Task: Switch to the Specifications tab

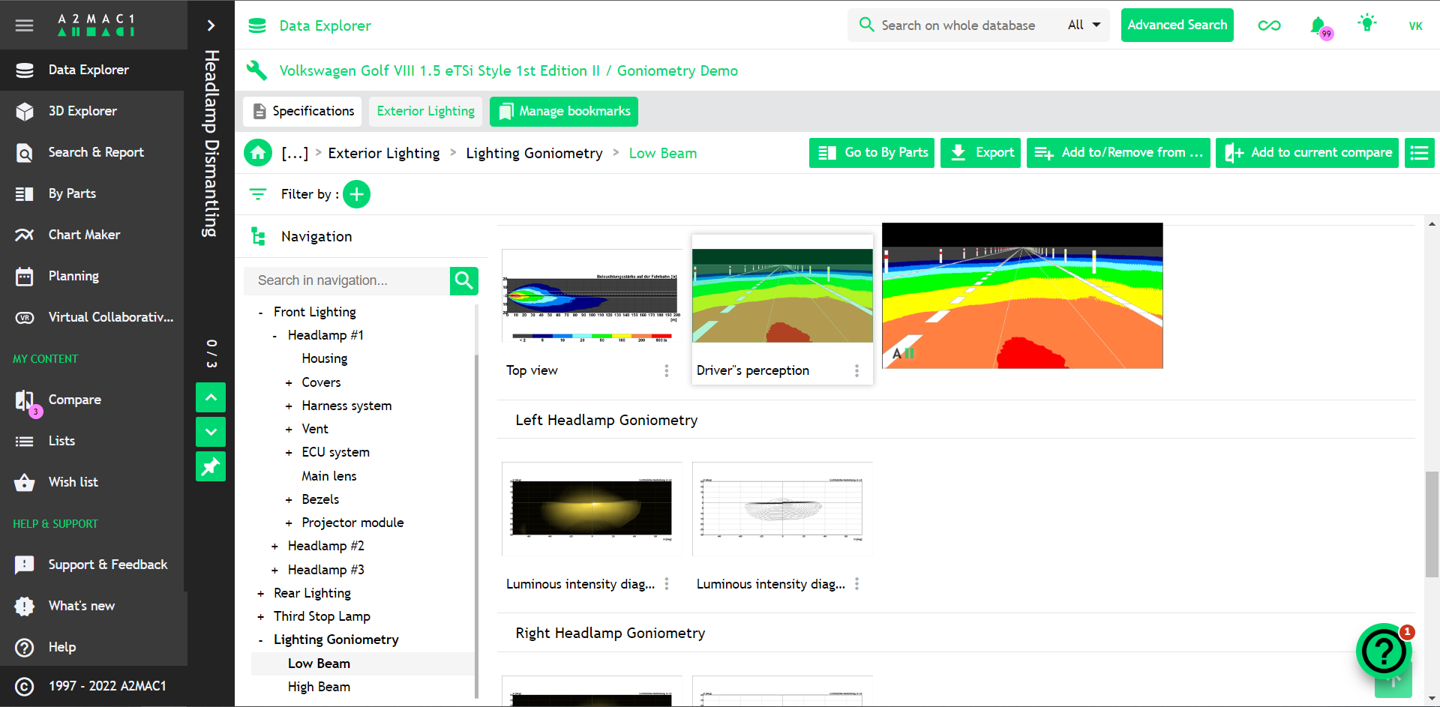Action: click(x=302, y=111)
